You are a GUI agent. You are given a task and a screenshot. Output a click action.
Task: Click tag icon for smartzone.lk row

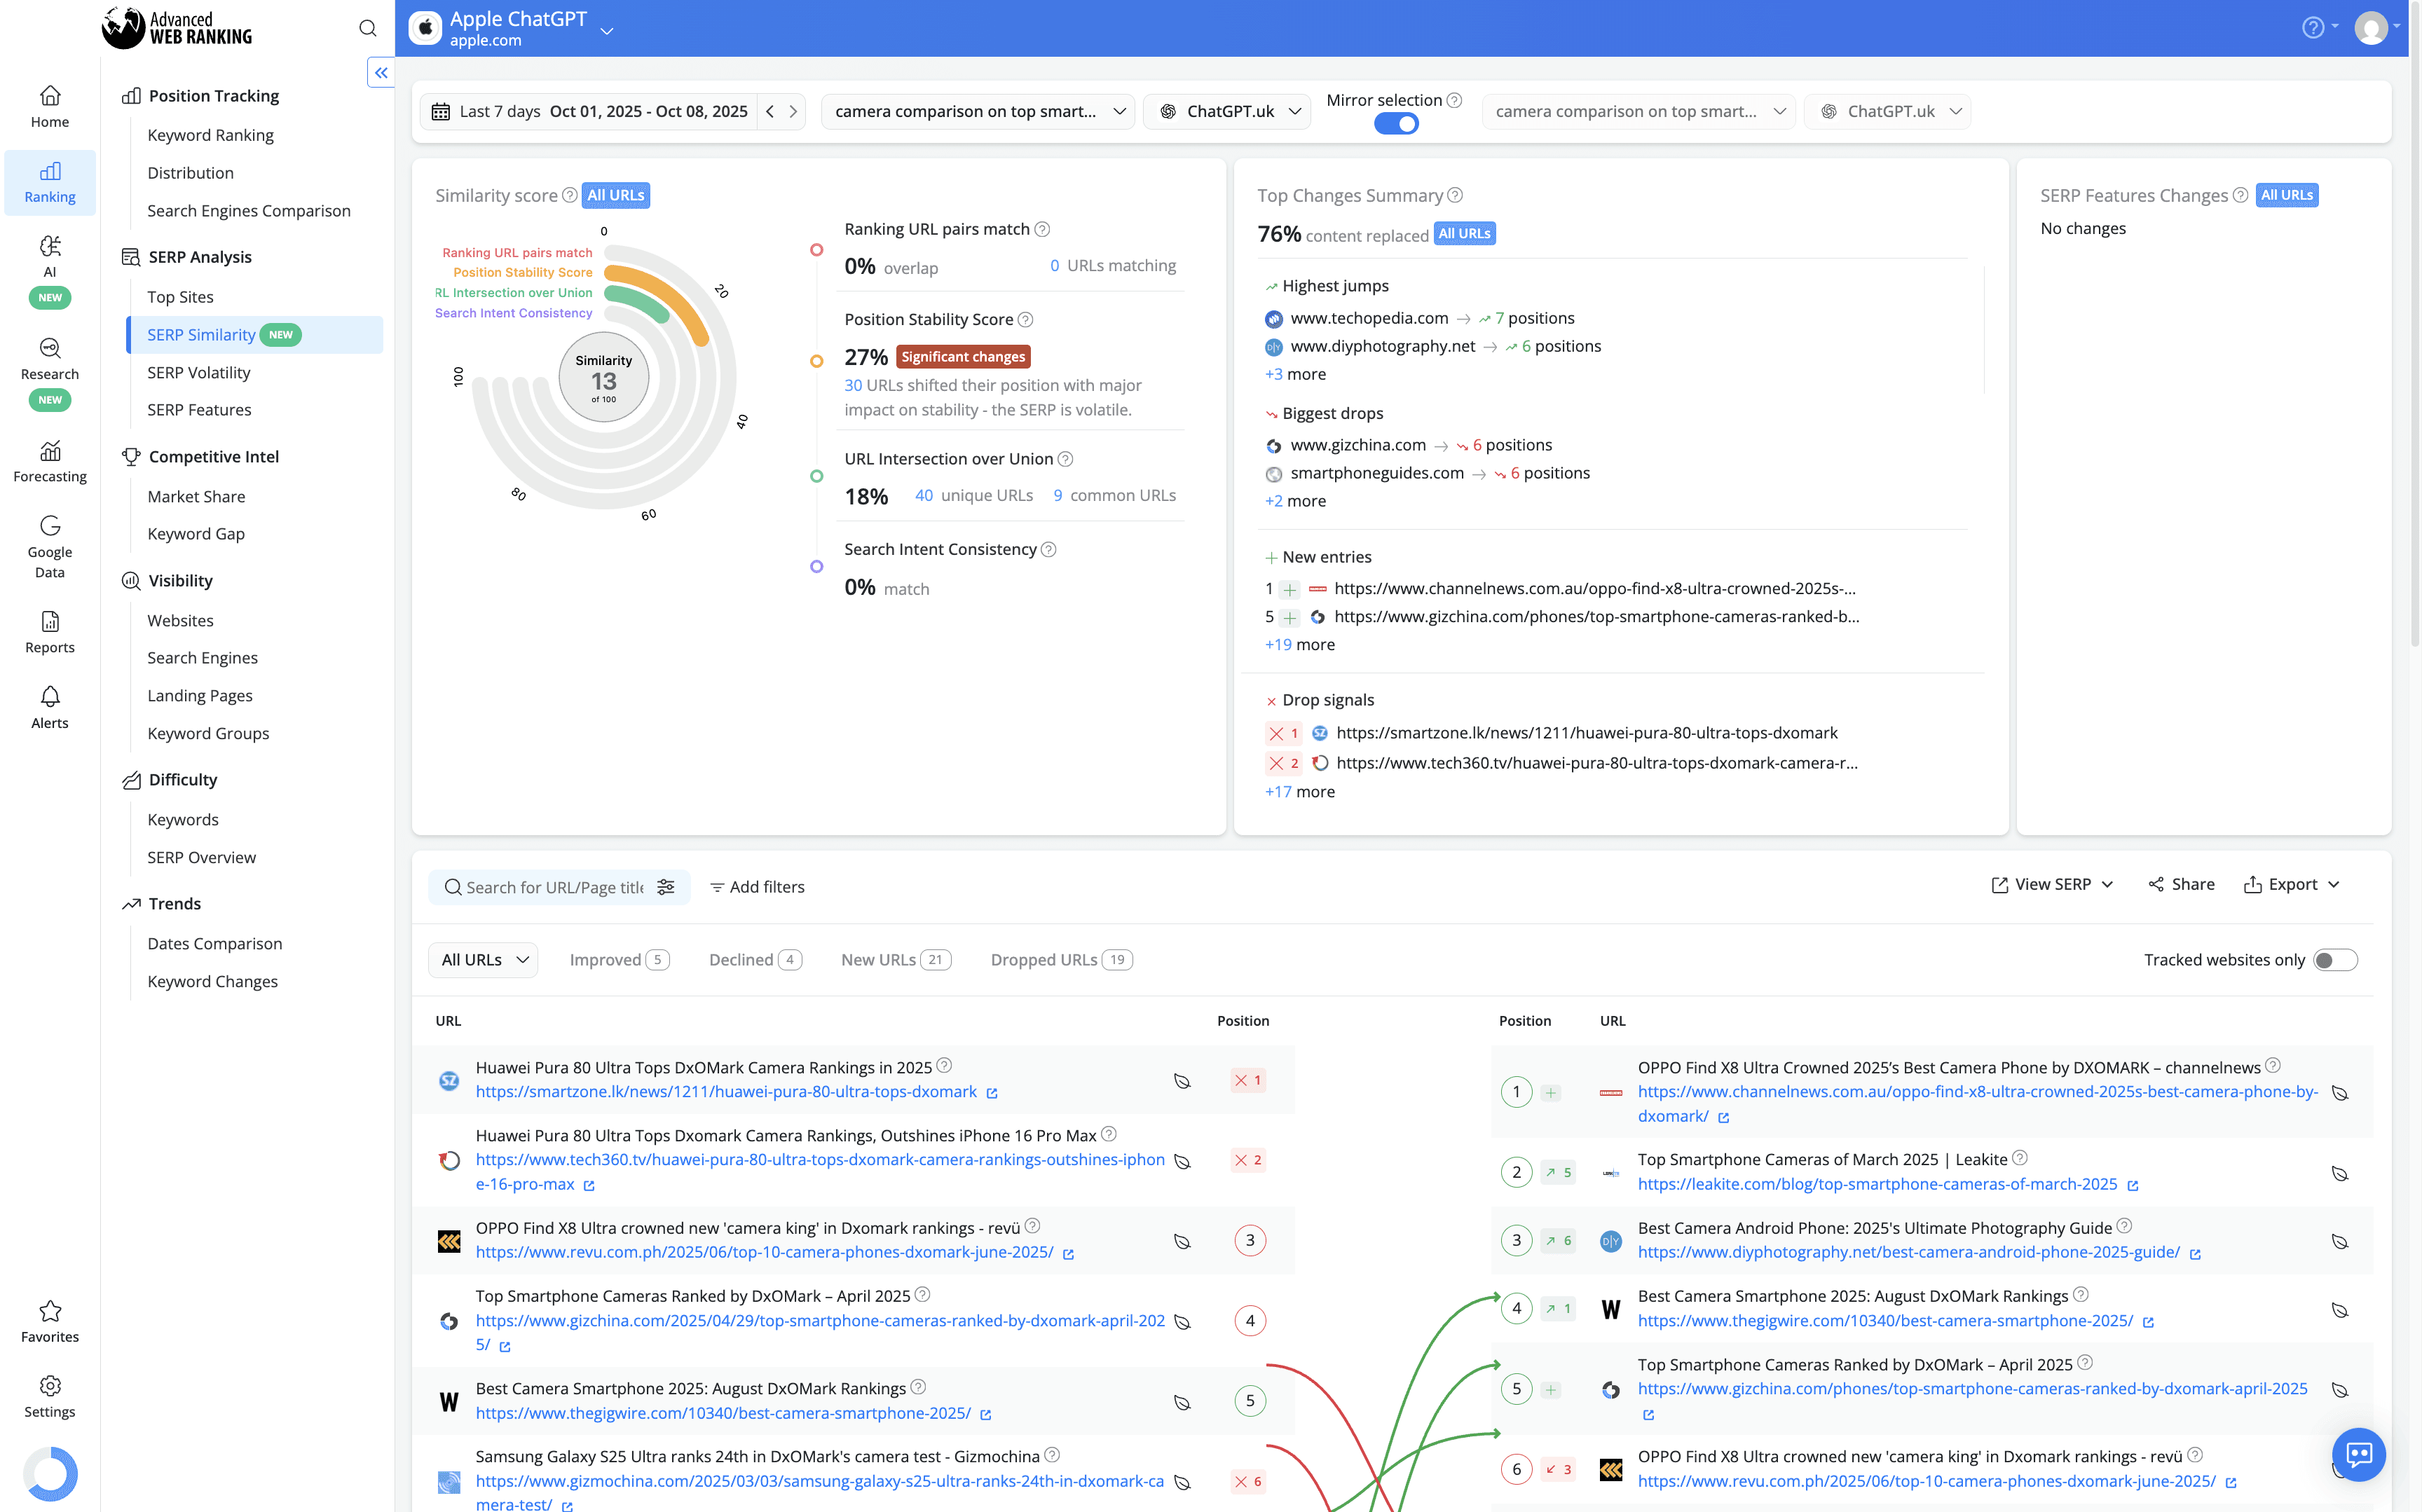click(1182, 1080)
